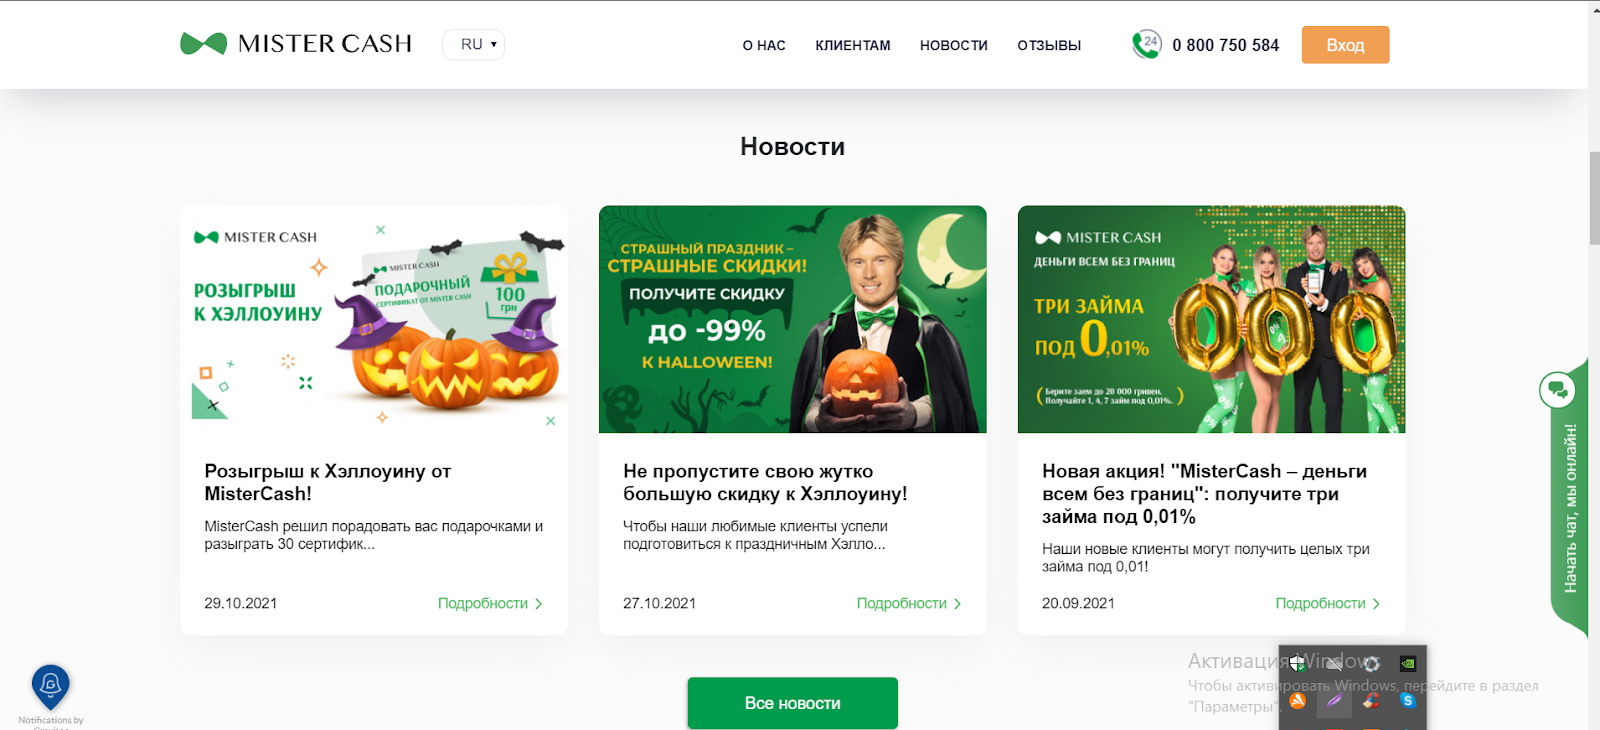Open the online chat bubble icon
The height and width of the screenshot is (730, 1600).
1557,390
